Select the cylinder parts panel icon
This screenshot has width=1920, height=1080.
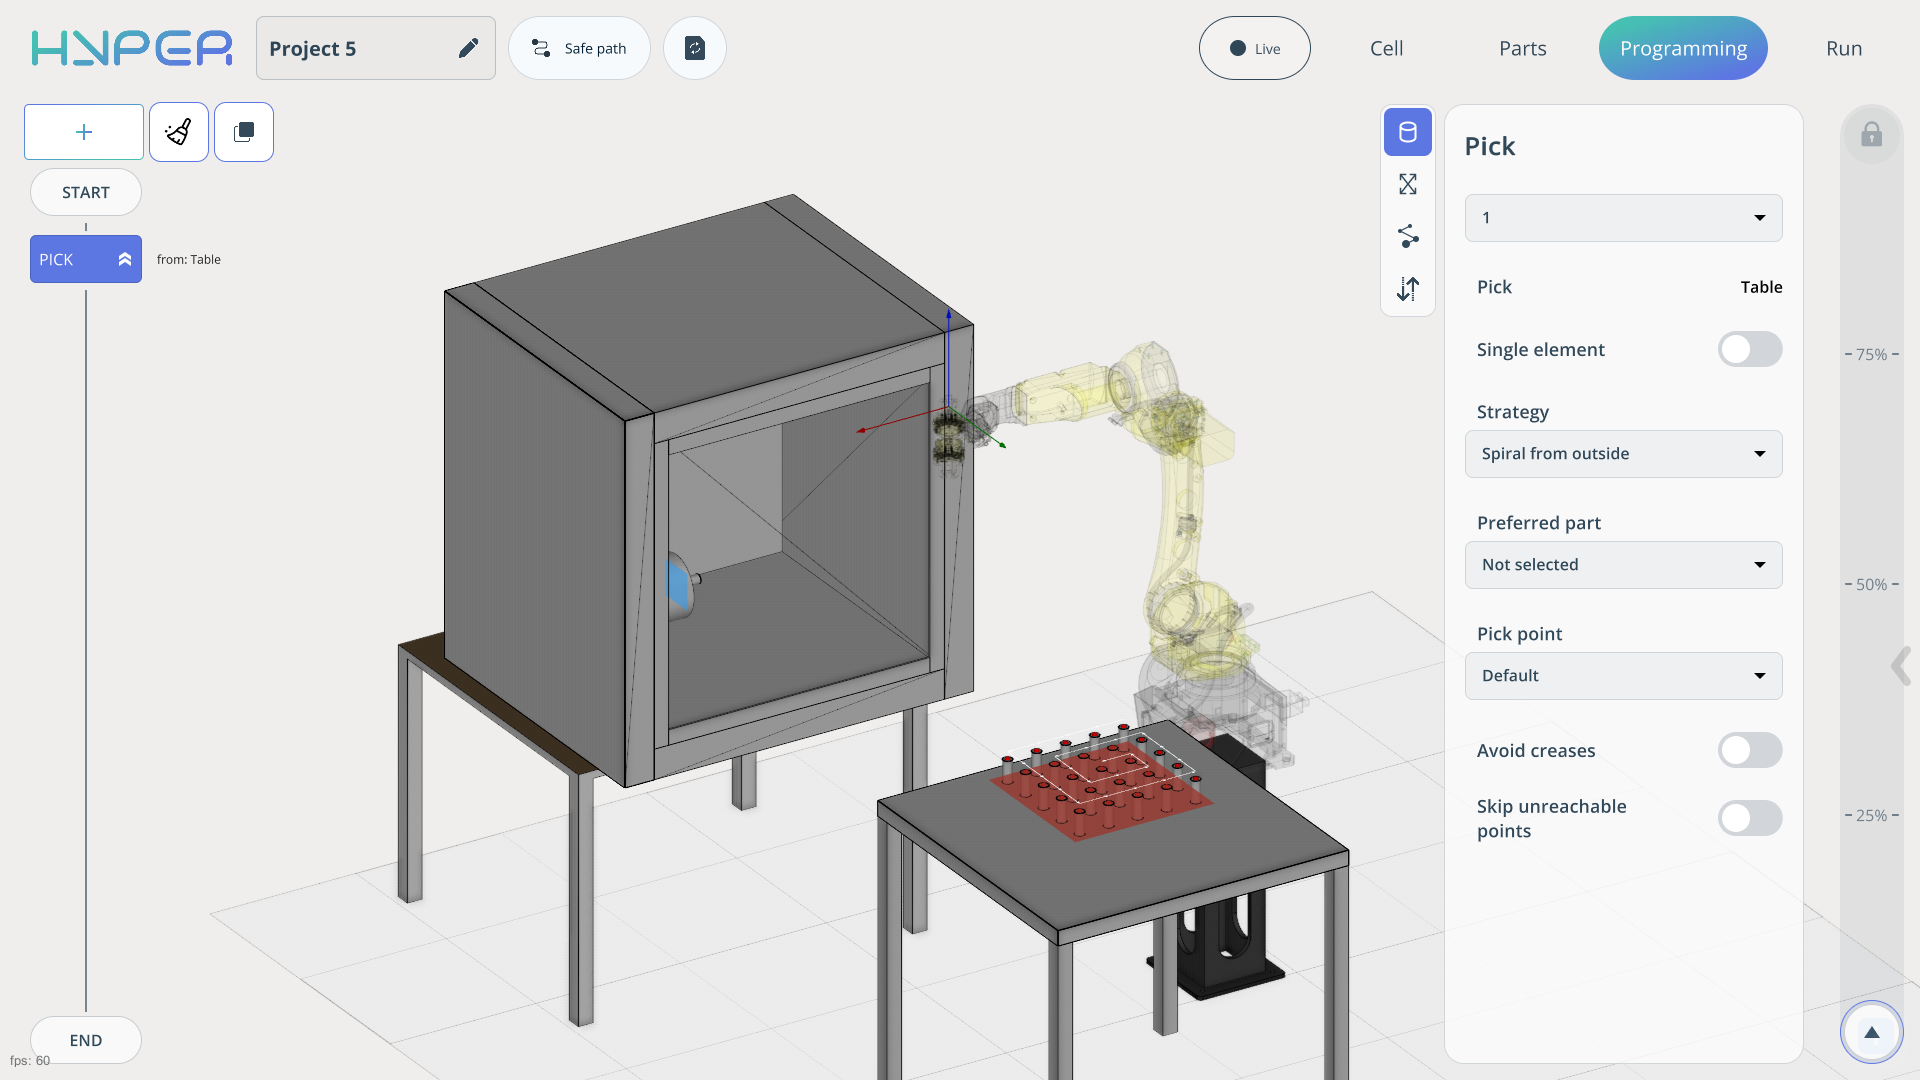[x=1407, y=132]
